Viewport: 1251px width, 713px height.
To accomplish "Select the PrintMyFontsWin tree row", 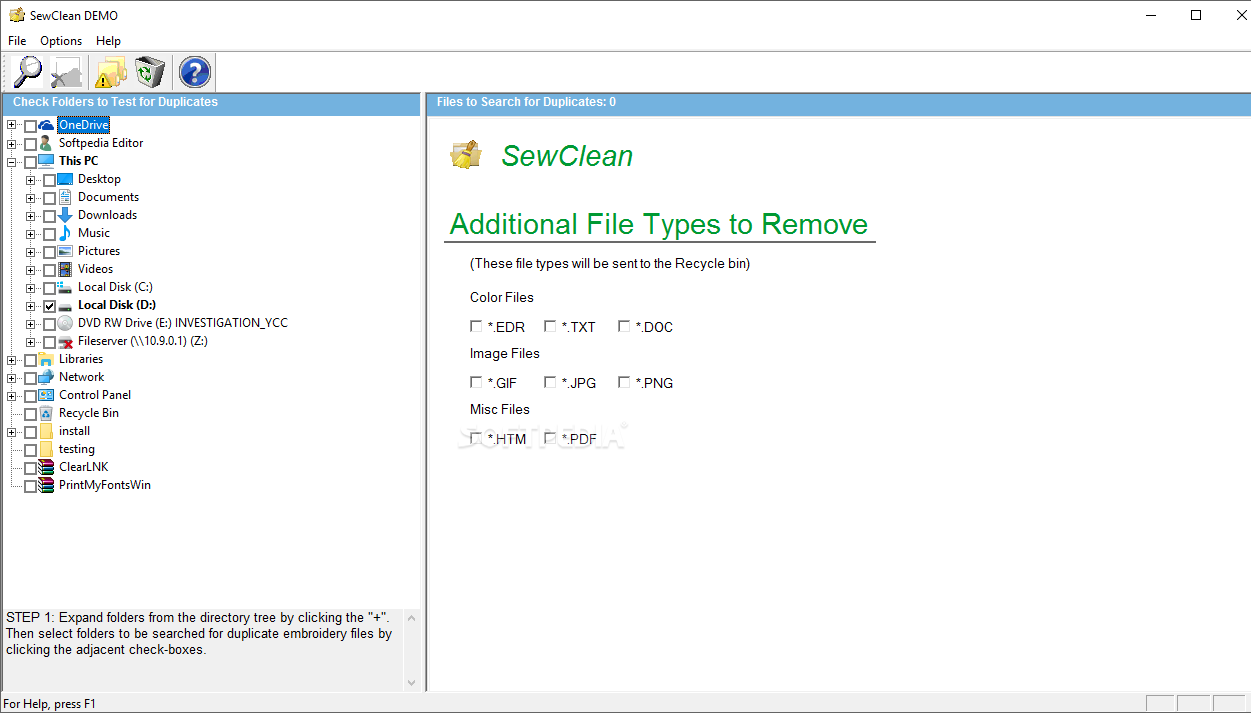I will point(105,485).
